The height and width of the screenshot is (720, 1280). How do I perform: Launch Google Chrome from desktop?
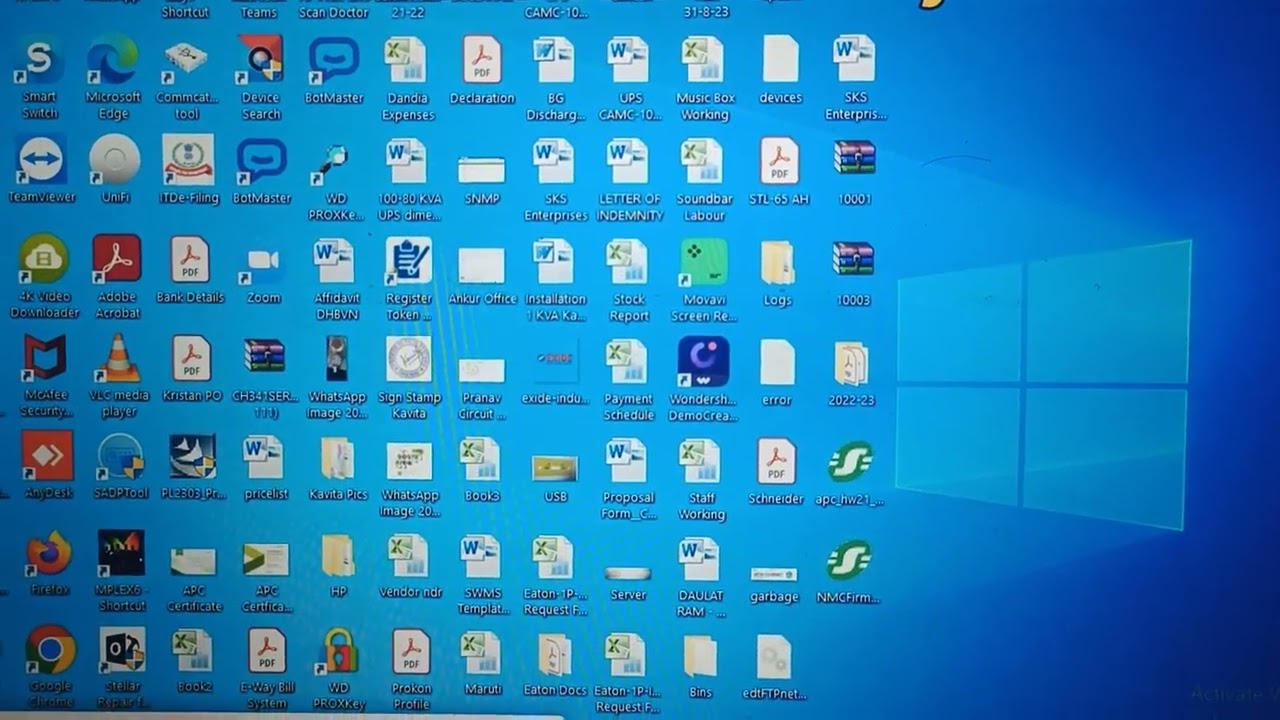coord(51,650)
